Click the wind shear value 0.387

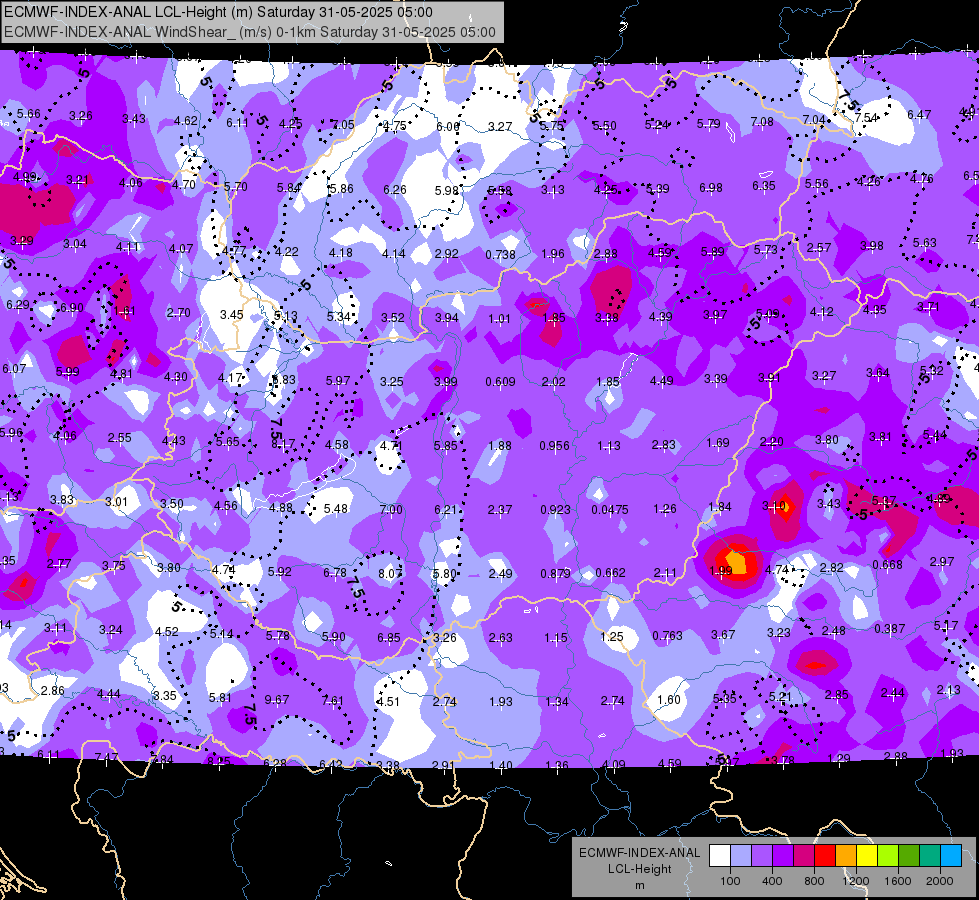[890, 628]
